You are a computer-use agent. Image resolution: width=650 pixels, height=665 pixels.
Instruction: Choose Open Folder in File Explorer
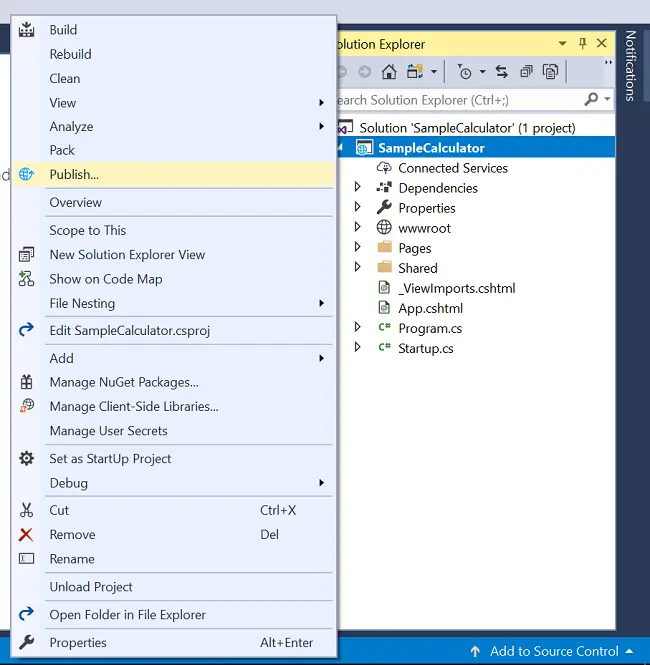(x=174, y=615)
